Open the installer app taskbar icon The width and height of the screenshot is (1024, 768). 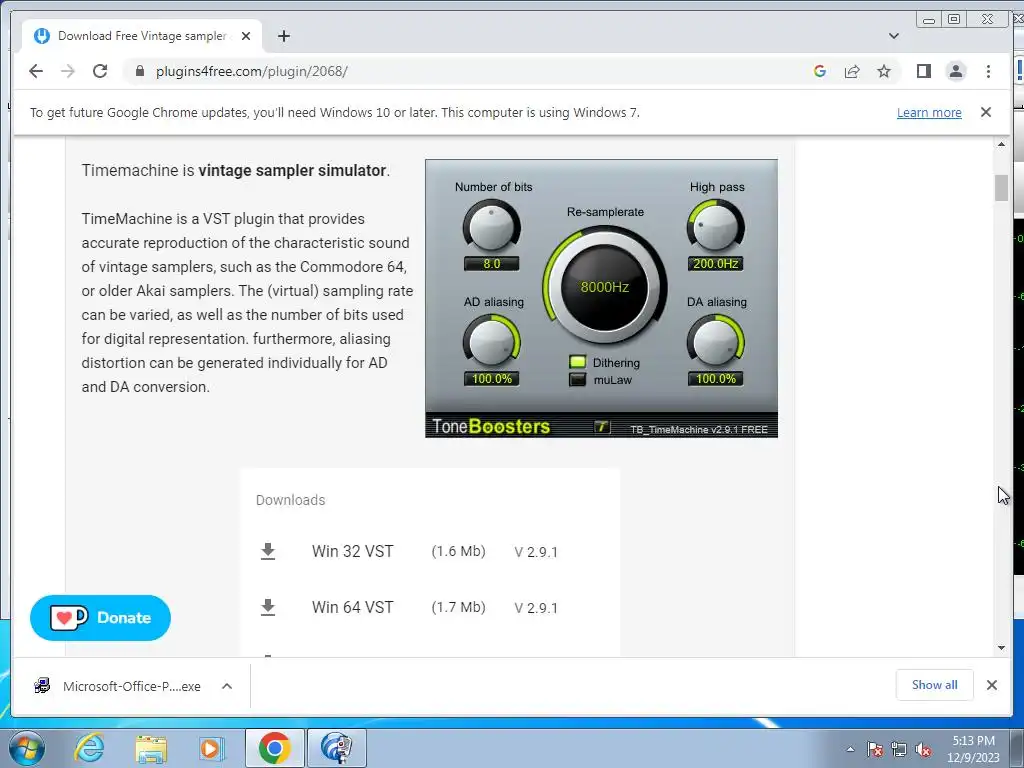coord(337,748)
